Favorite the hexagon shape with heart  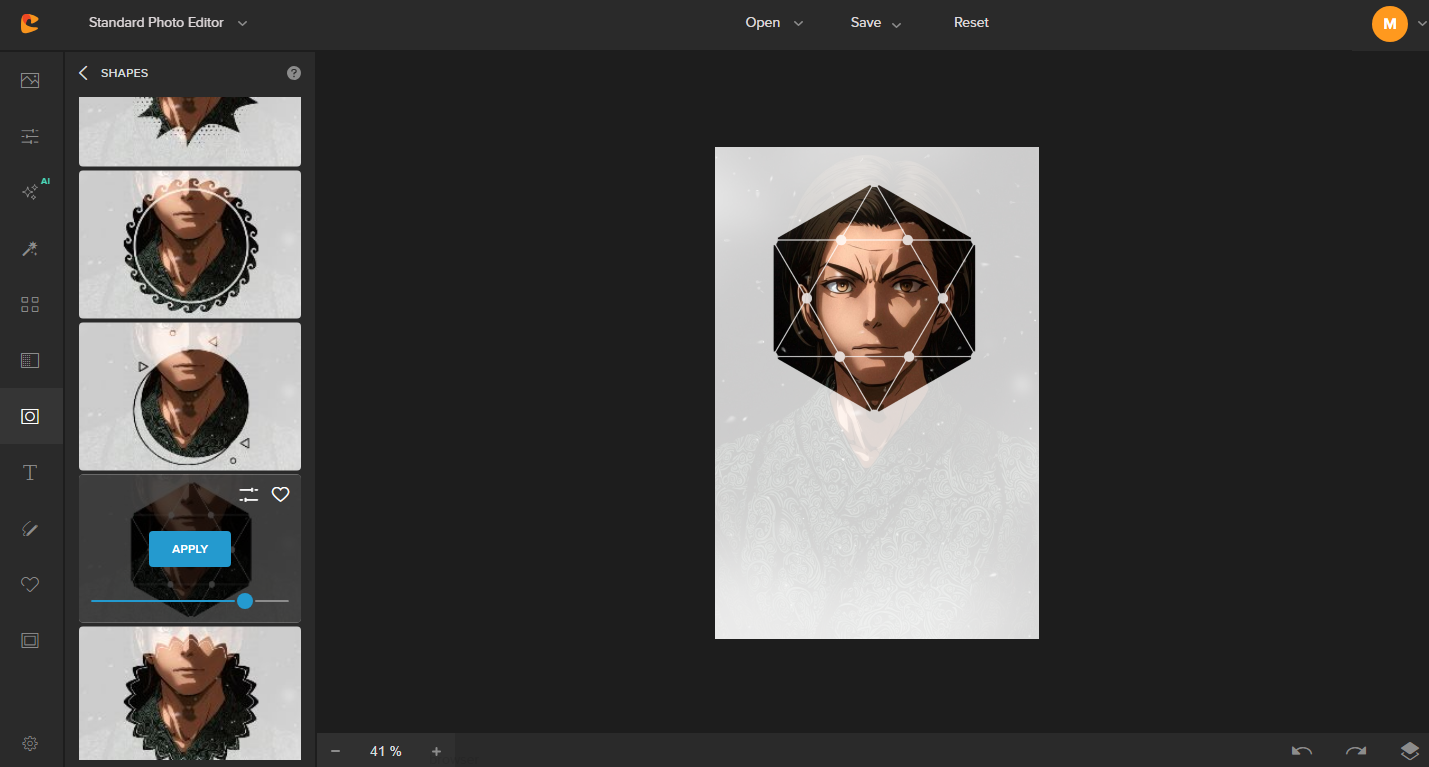click(281, 494)
